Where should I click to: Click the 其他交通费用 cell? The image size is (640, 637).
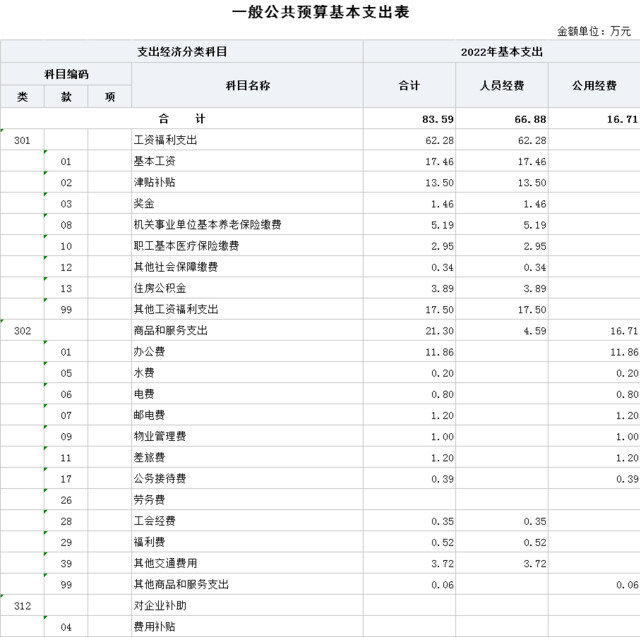[165, 563]
